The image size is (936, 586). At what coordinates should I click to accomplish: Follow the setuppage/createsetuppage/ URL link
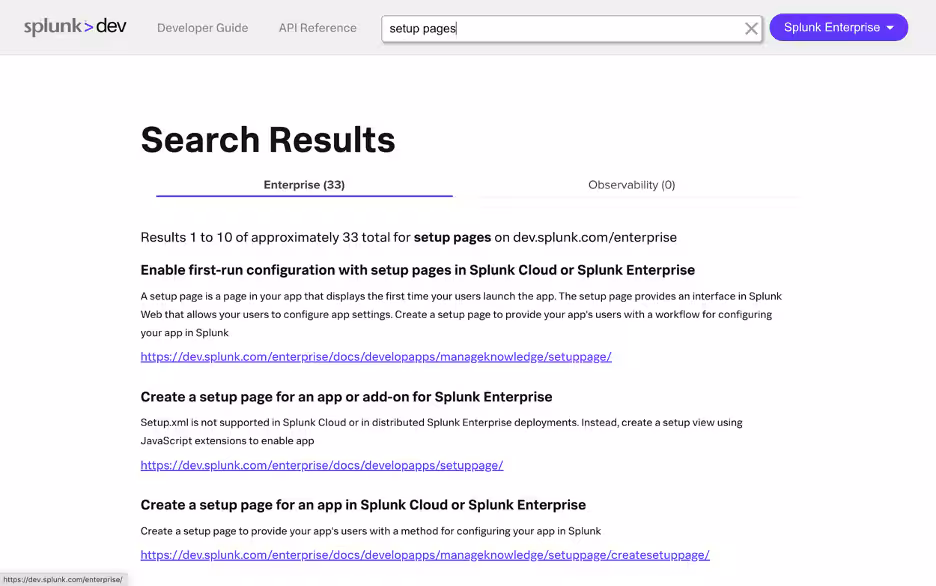click(x=425, y=555)
